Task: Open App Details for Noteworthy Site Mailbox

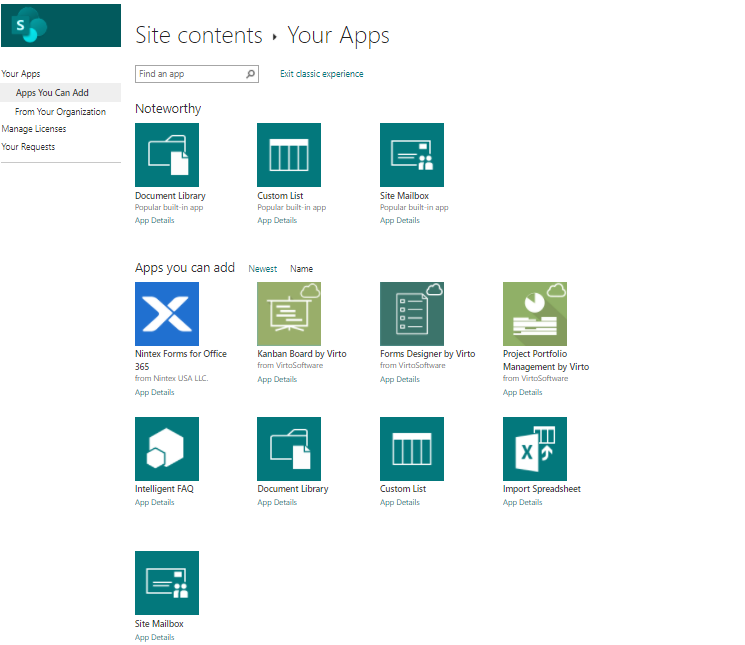Action: click(x=400, y=220)
